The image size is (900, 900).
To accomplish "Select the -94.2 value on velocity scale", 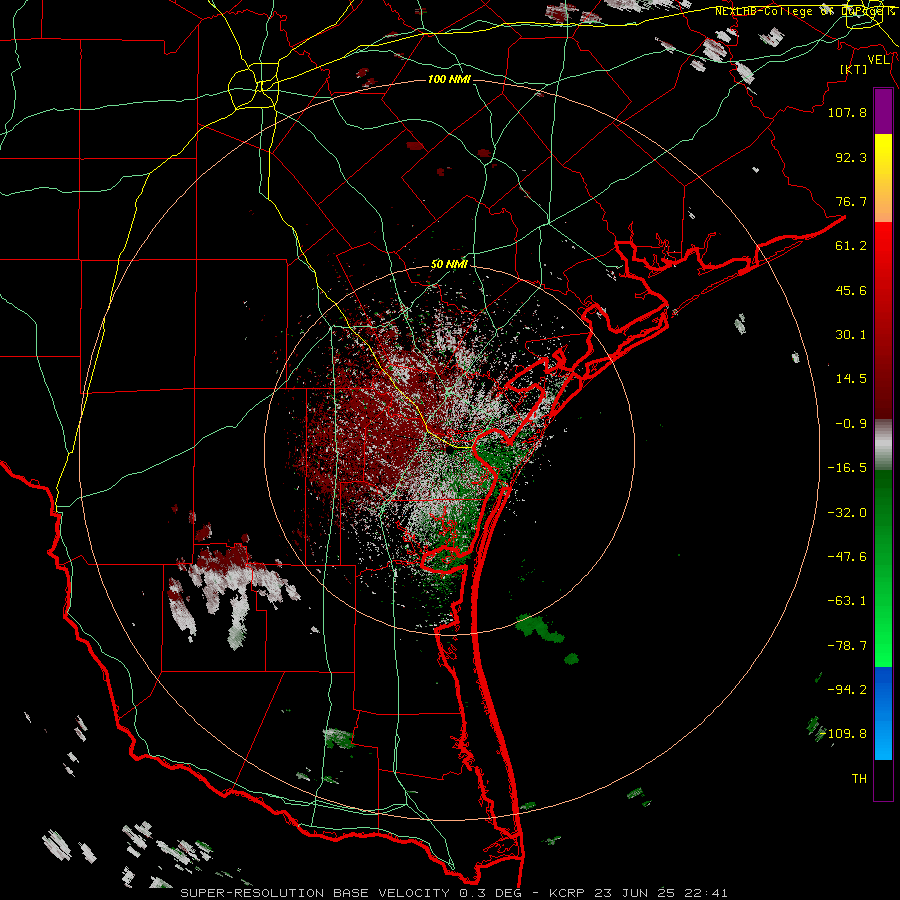I will [847, 690].
